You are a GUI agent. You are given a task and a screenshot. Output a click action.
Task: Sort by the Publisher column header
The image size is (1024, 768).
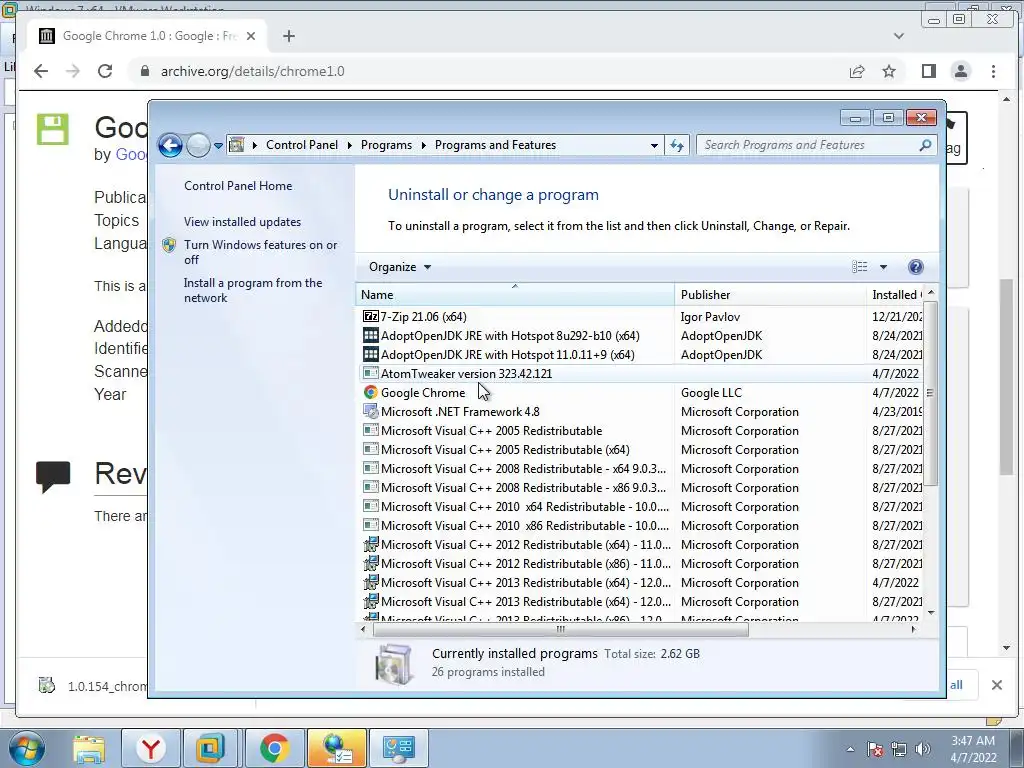770,295
